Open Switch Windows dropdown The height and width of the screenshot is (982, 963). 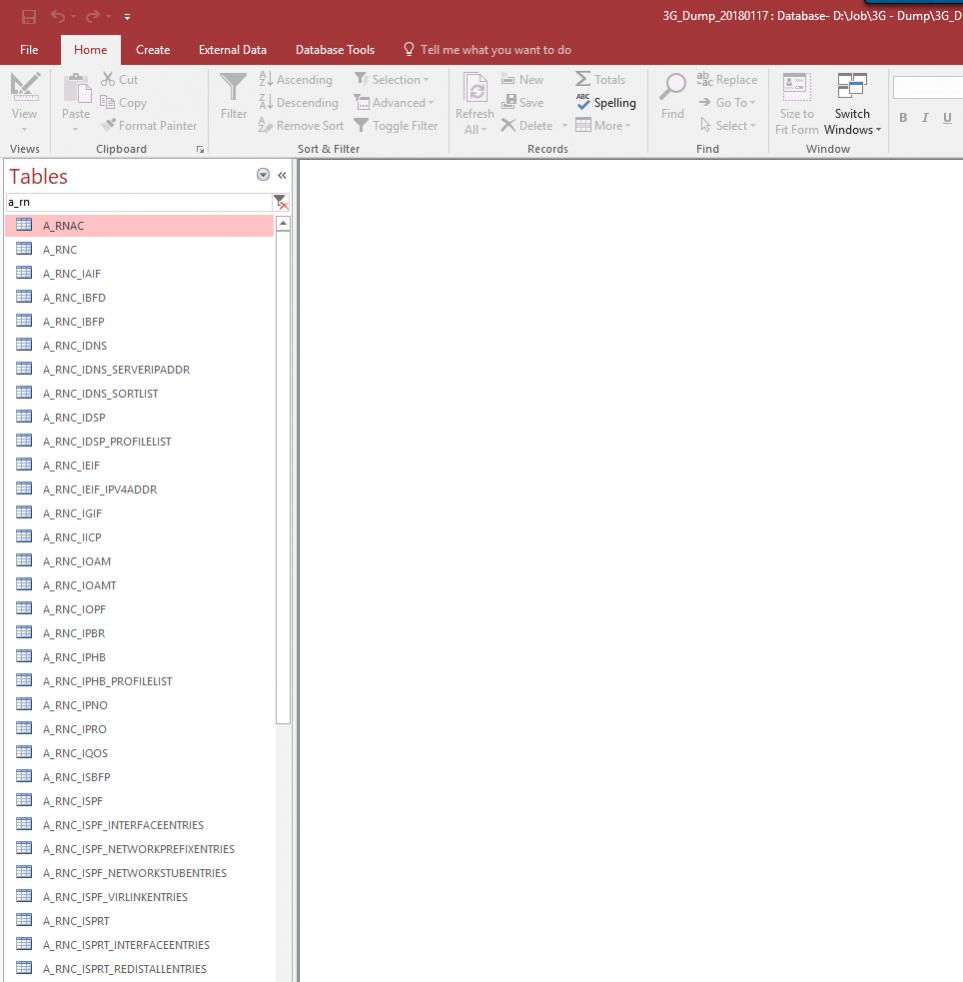click(852, 103)
